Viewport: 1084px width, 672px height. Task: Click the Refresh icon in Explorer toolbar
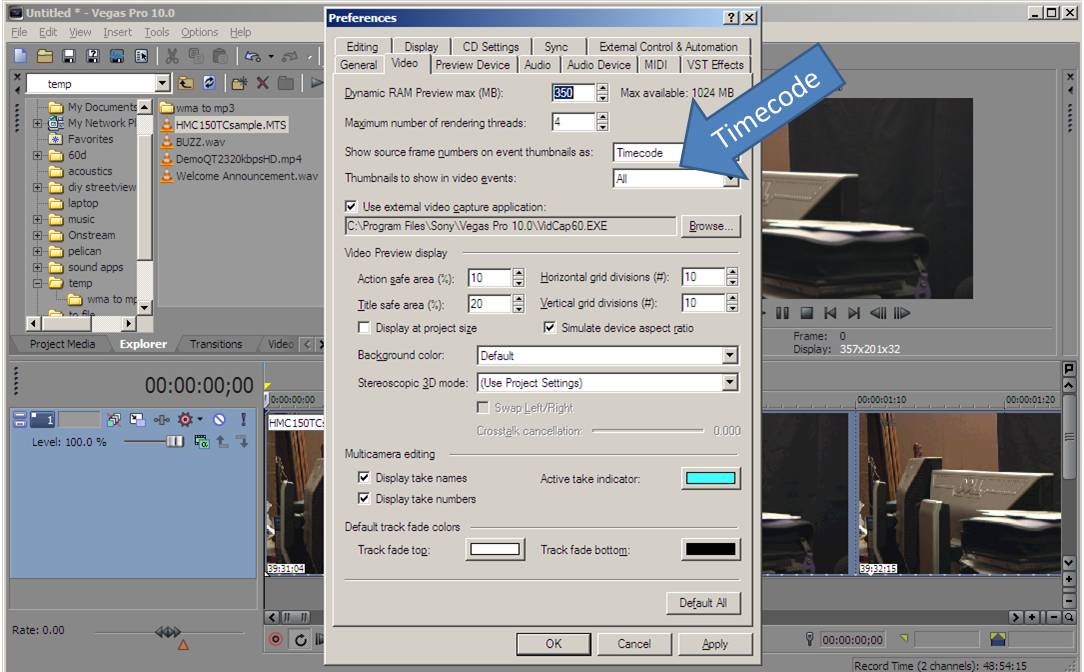[x=210, y=84]
